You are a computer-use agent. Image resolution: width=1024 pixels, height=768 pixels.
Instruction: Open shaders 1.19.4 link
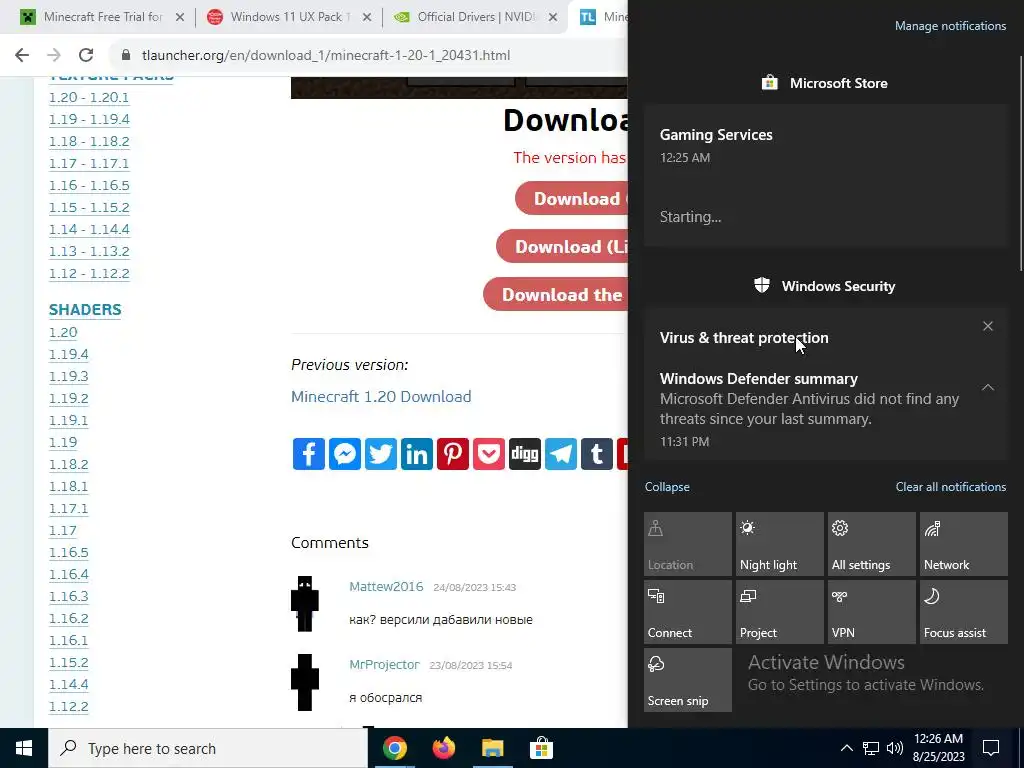[x=69, y=354]
